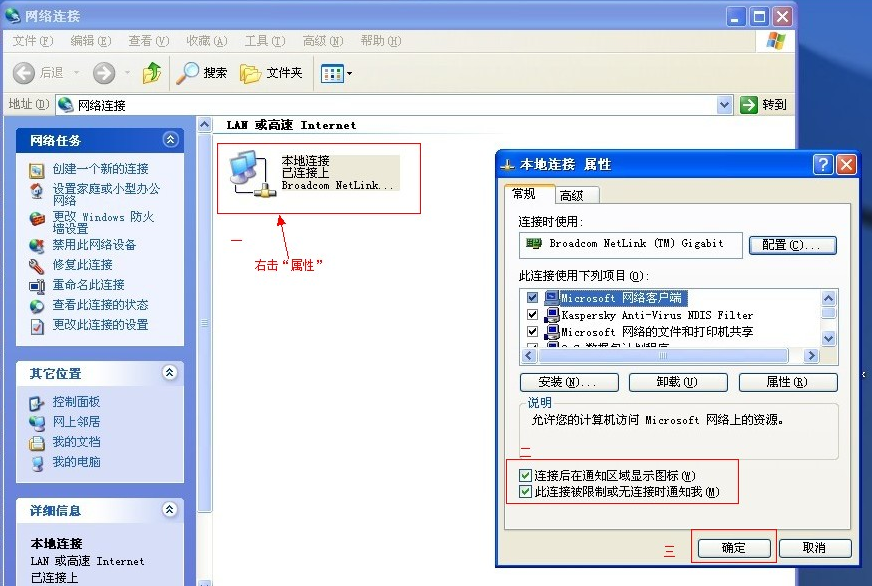Collapse the 其它位置 panel section
The image size is (872, 586).
click(x=170, y=373)
